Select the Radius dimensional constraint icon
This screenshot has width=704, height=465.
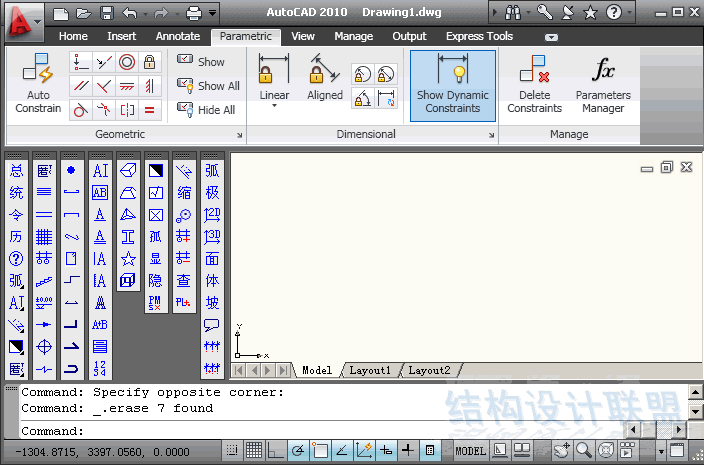pyautogui.click(x=362, y=75)
